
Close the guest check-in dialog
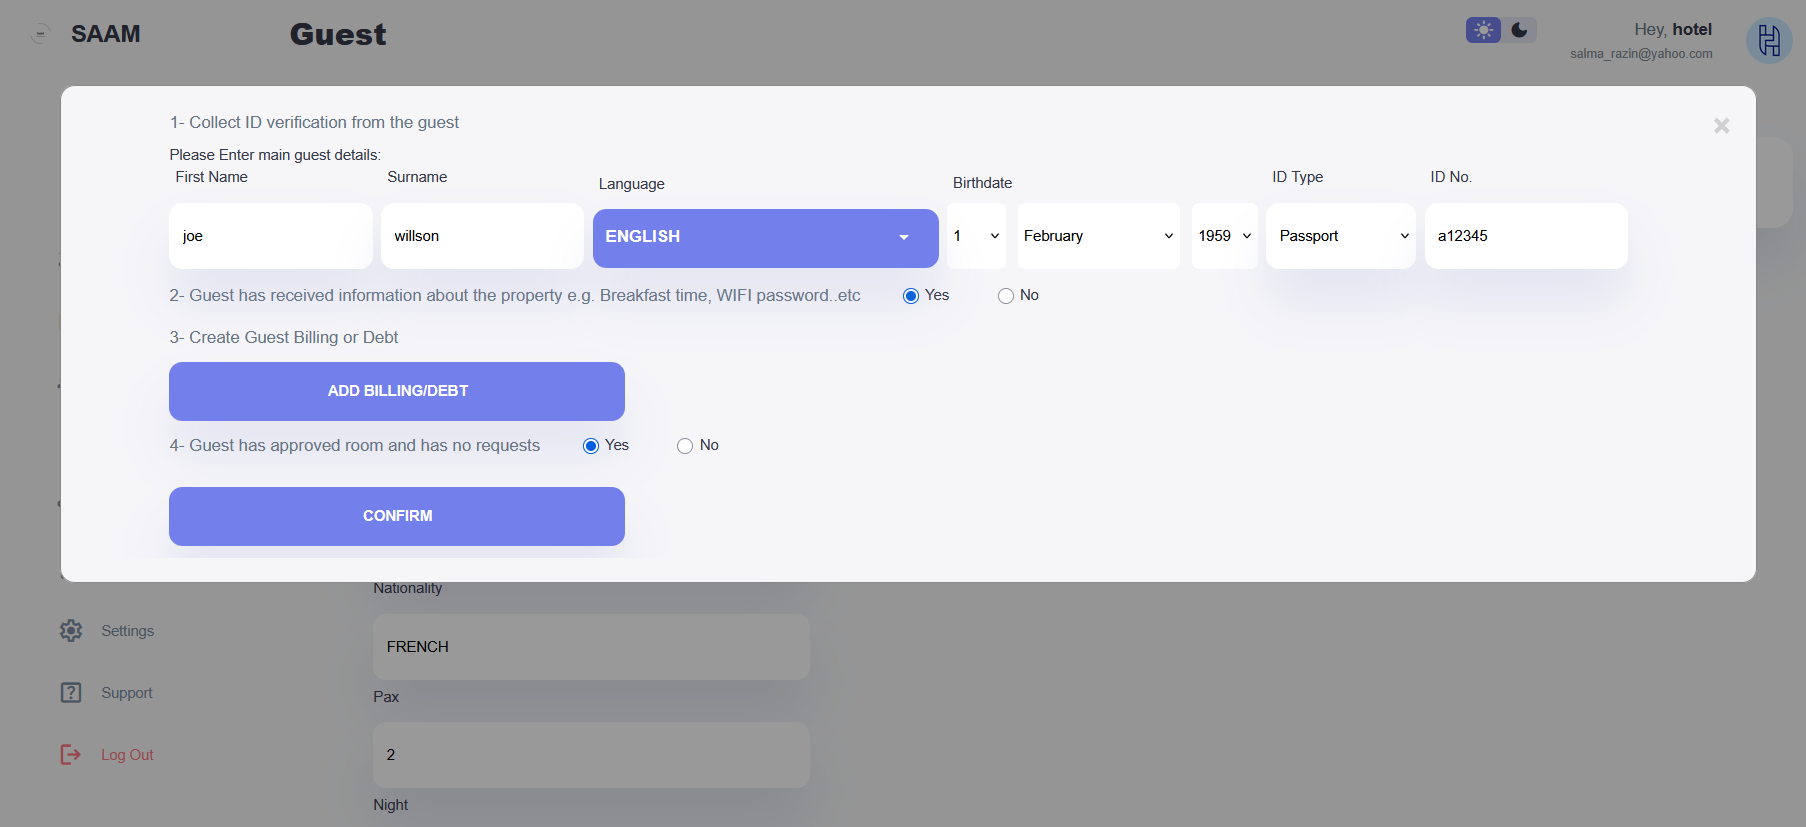(1721, 126)
